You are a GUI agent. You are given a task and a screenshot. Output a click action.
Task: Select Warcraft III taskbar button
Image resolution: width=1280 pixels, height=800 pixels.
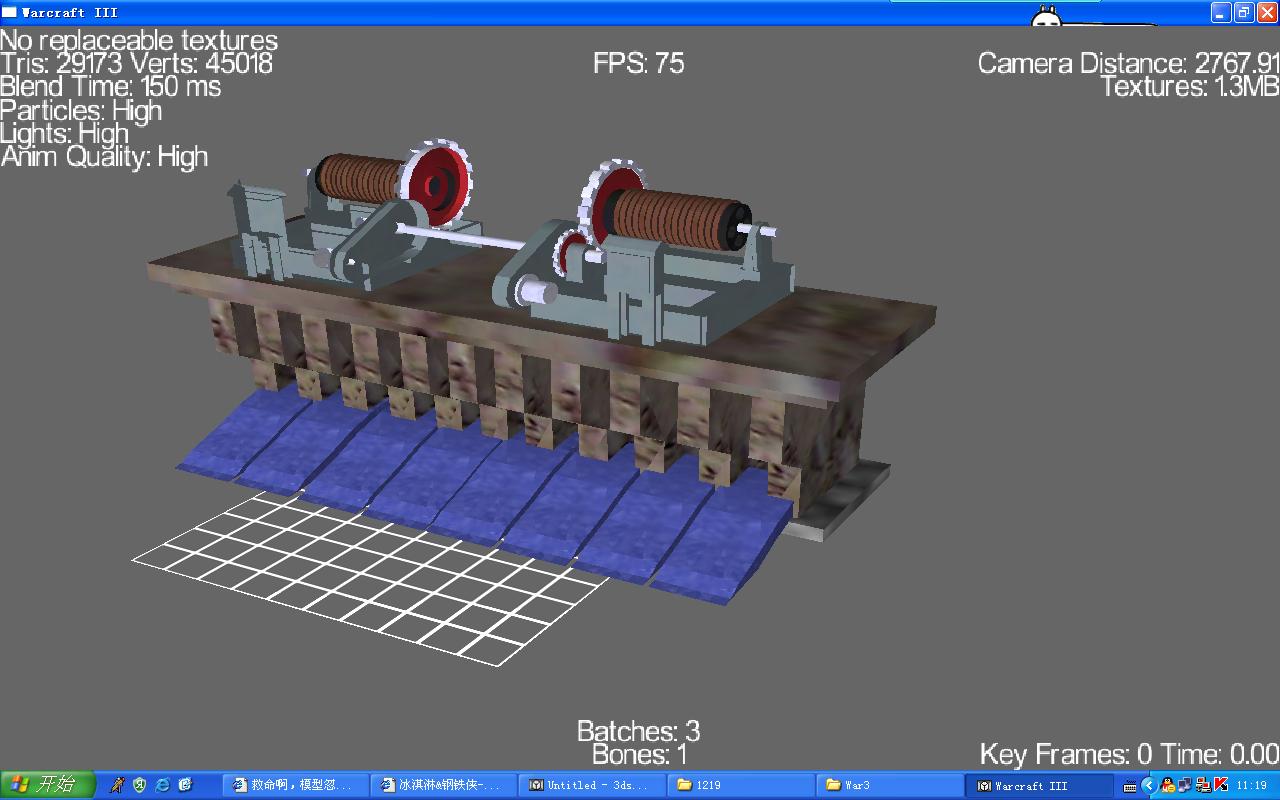click(x=1038, y=785)
